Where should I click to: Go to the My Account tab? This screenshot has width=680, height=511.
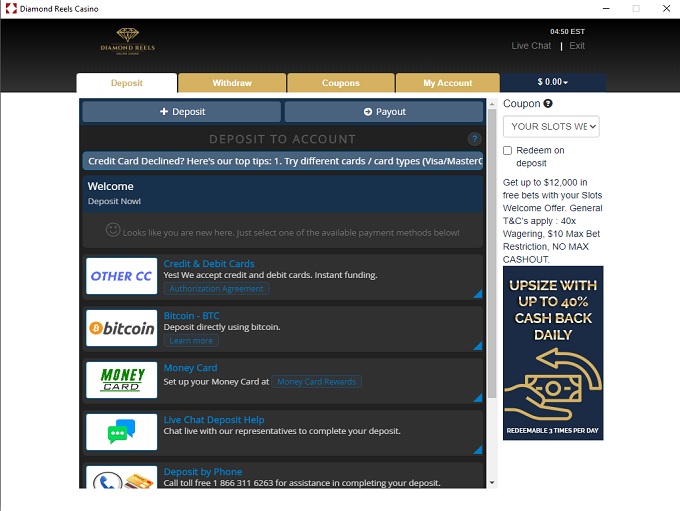tap(447, 84)
